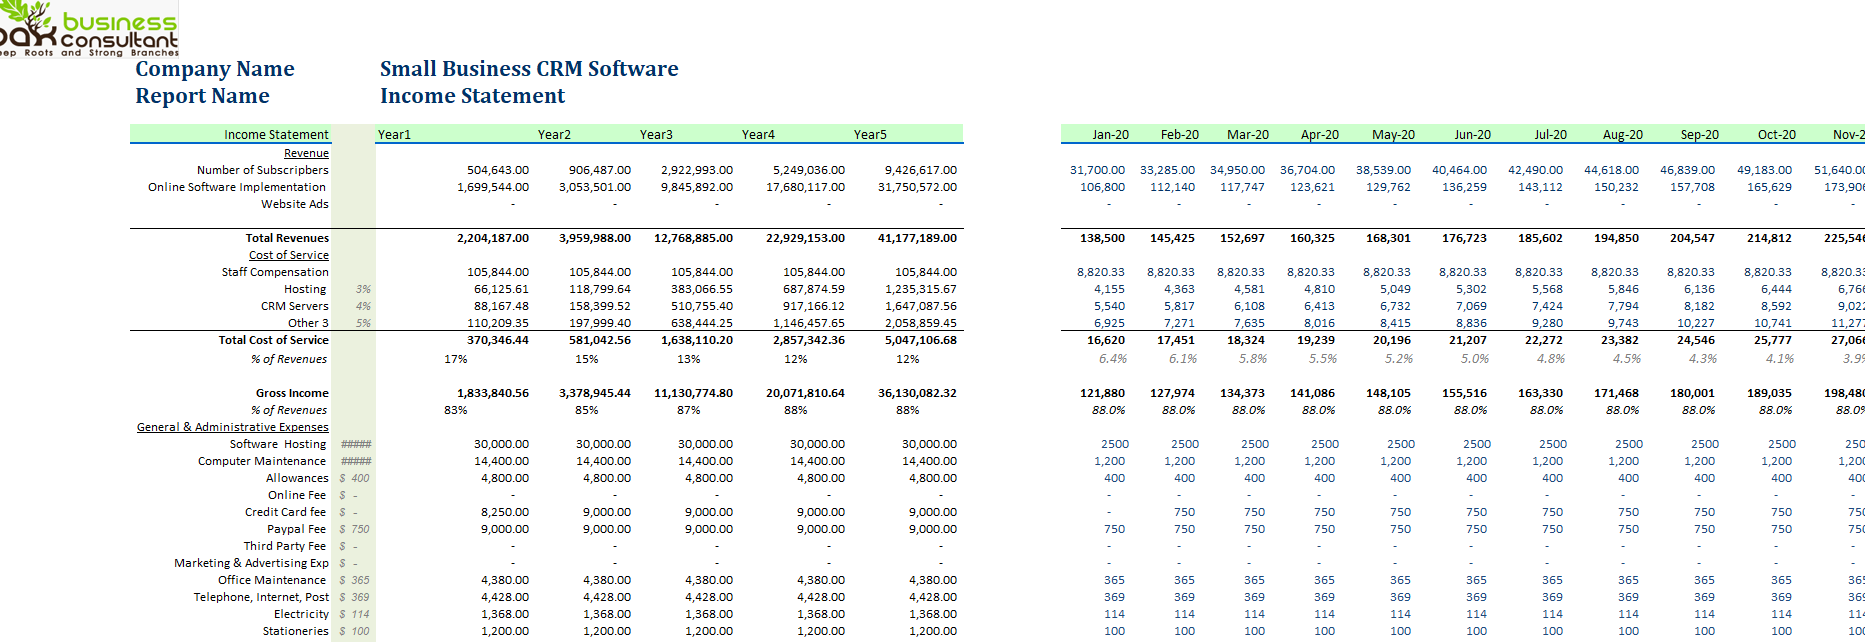This screenshot has width=1865, height=642.
Task: Select the Oct-20 month header
Action: (1777, 135)
